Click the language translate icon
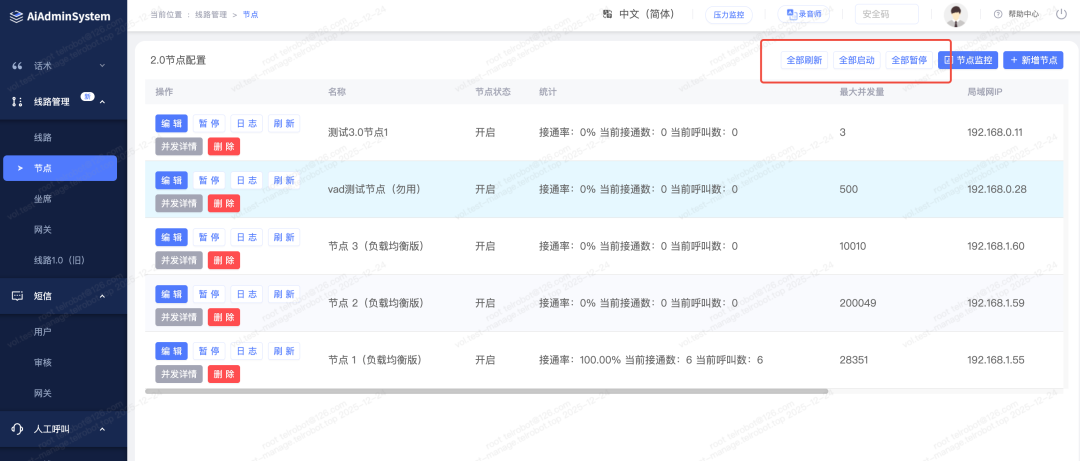 tap(607, 14)
